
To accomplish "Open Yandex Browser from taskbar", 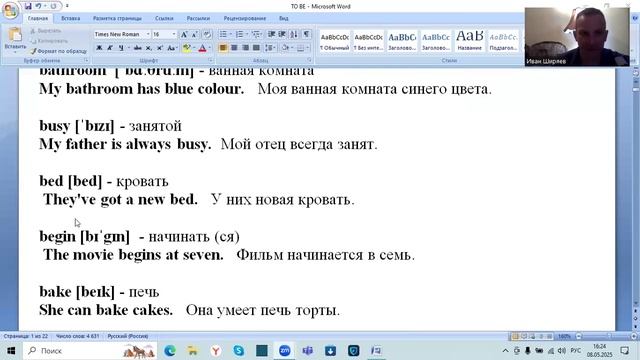I will click(216, 351).
